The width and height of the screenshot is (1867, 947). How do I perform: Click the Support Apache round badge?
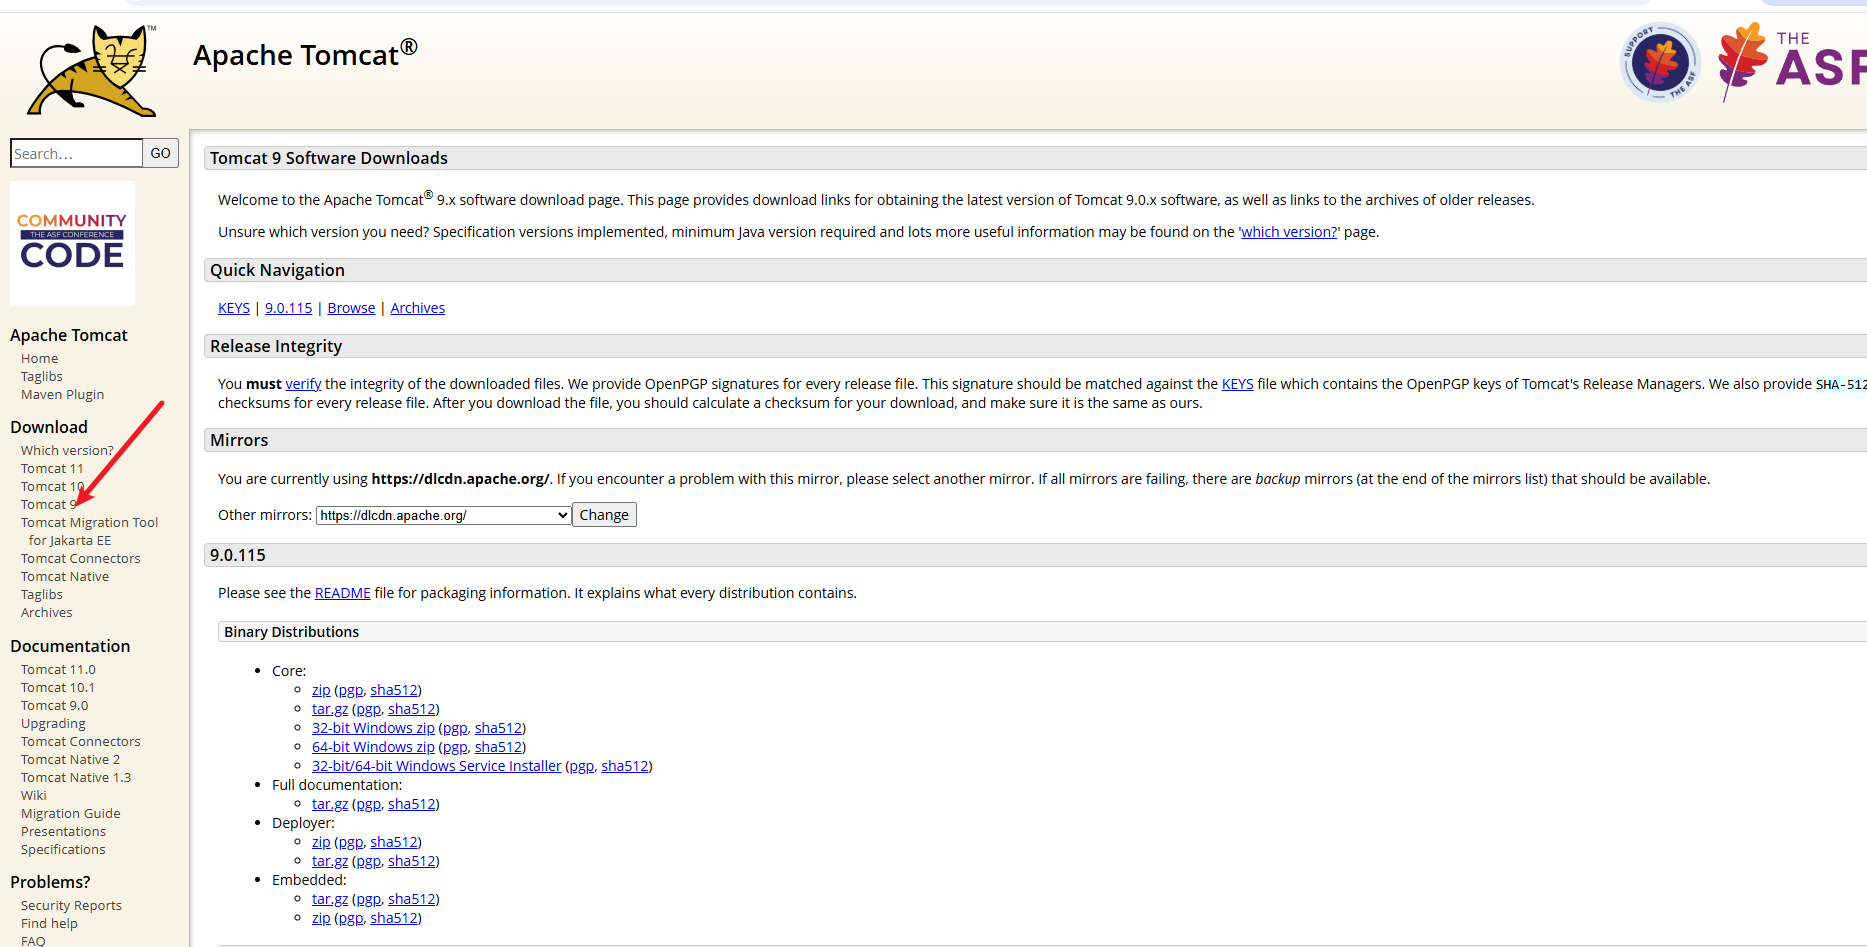[1659, 63]
